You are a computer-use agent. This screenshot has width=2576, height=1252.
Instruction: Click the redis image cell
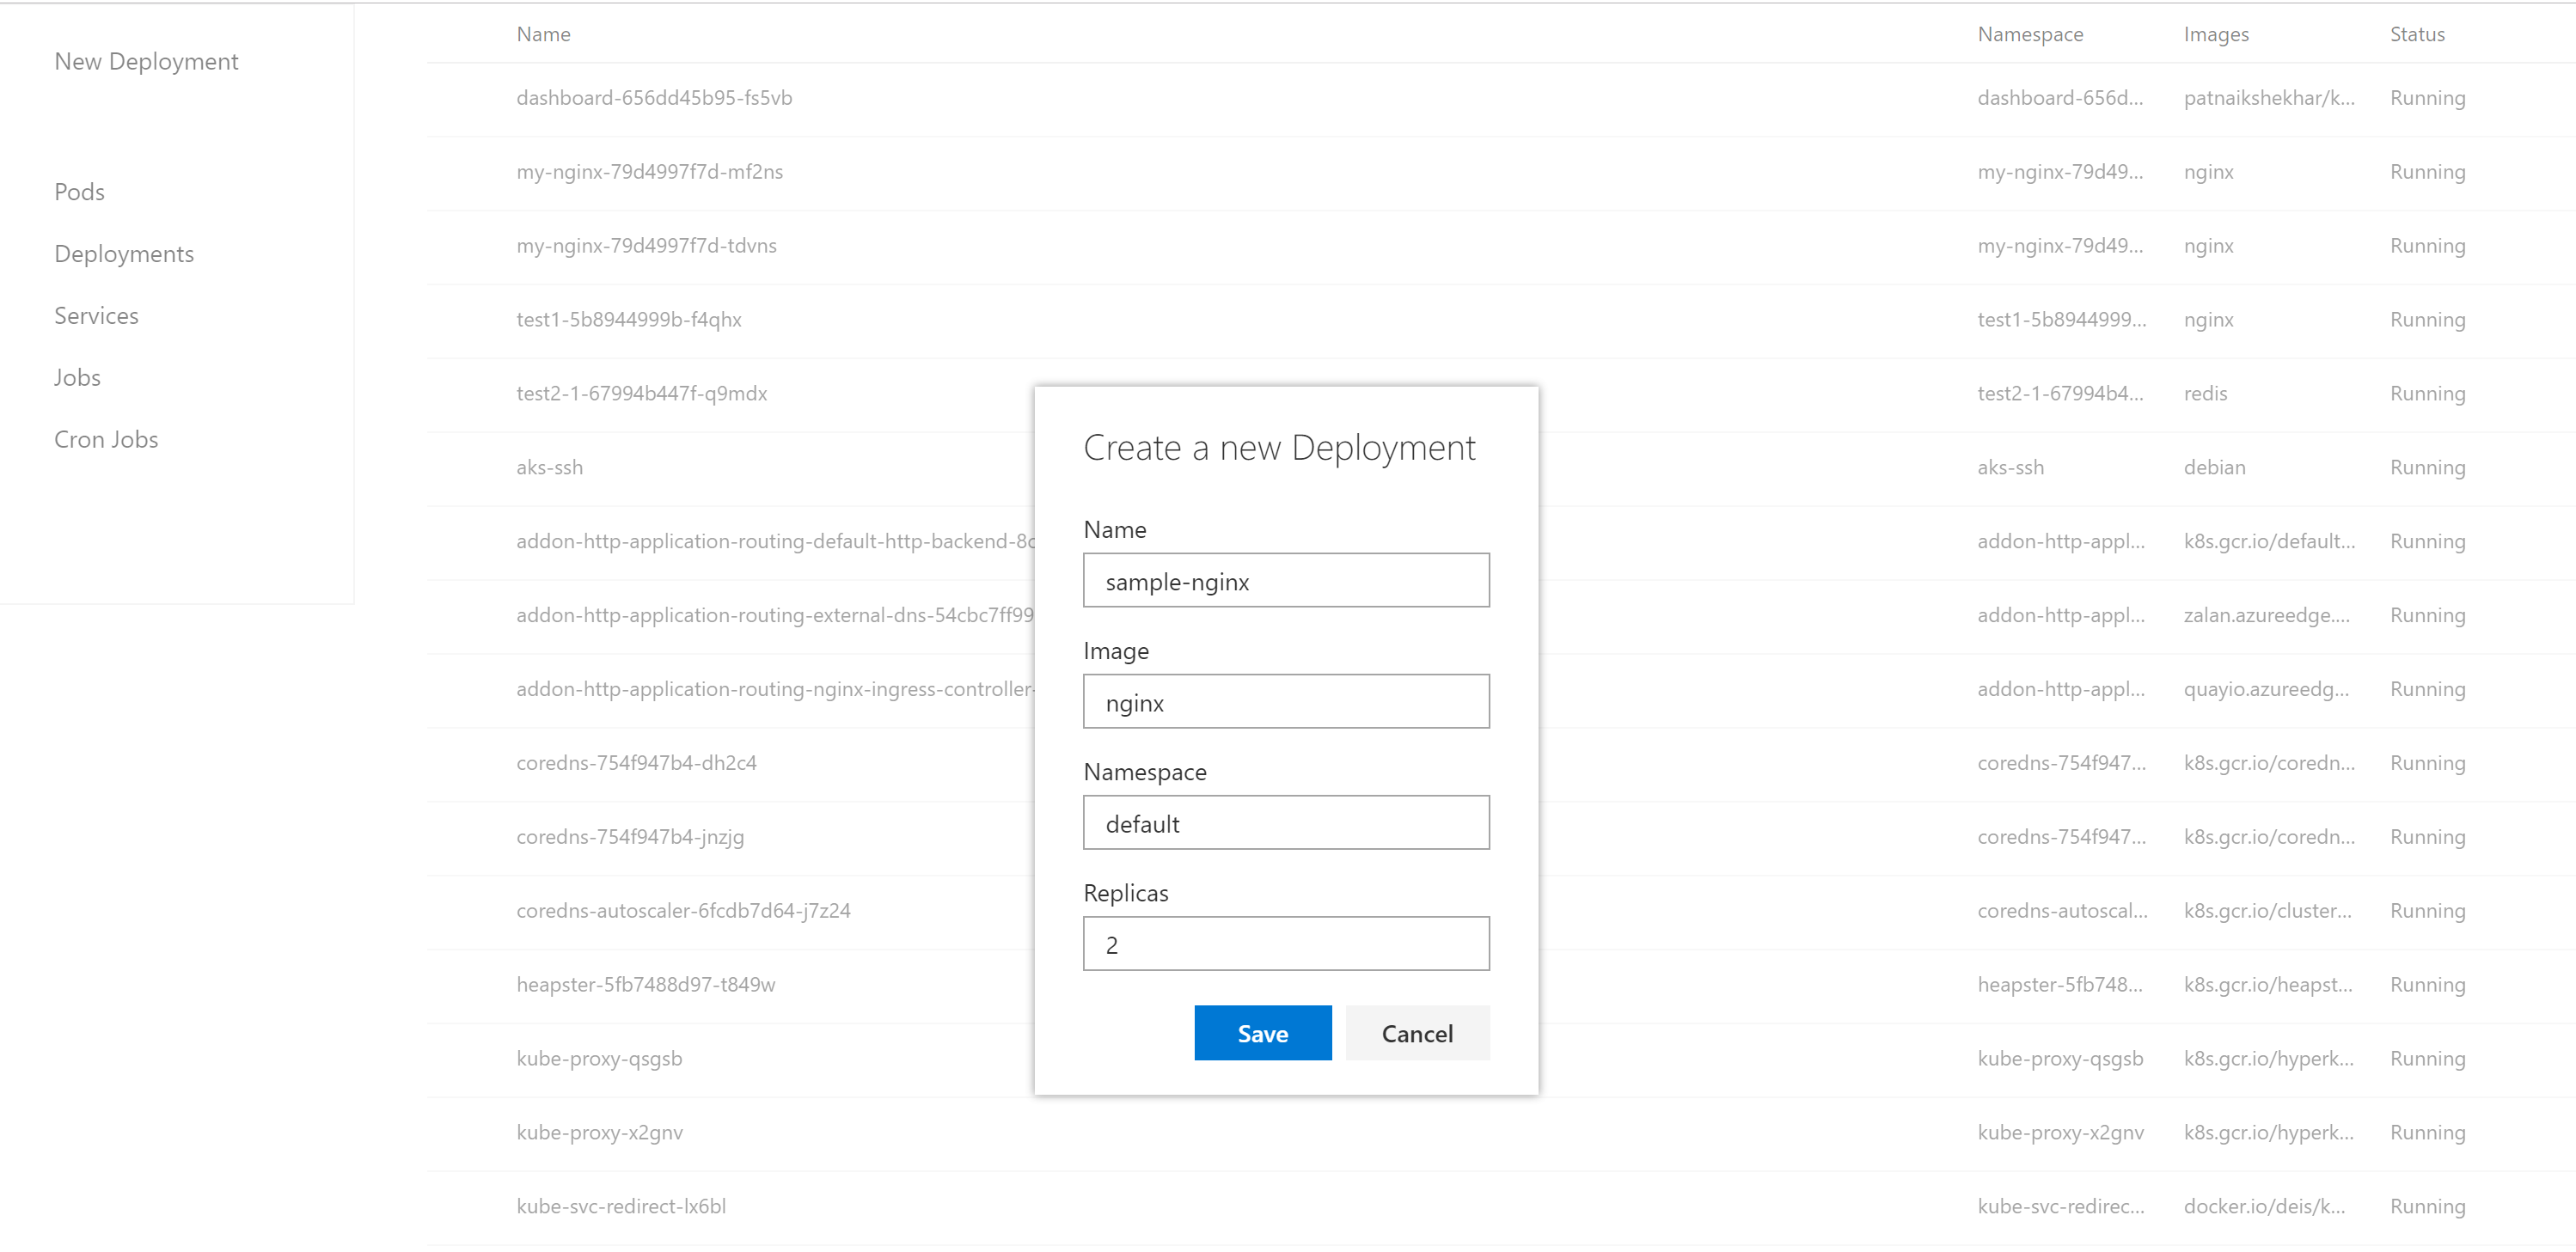pyautogui.click(x=2205, y=394)
